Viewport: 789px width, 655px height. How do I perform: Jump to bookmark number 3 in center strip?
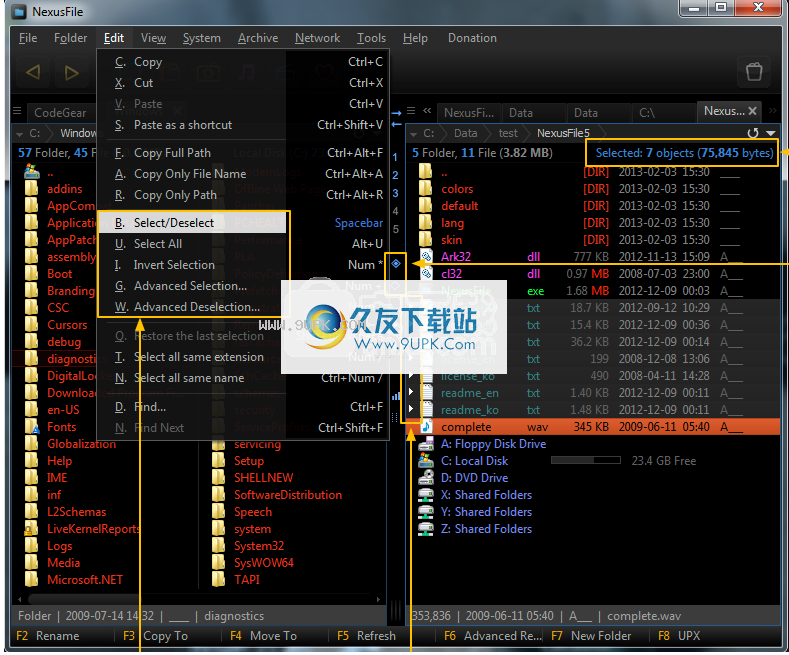[395, 193]
